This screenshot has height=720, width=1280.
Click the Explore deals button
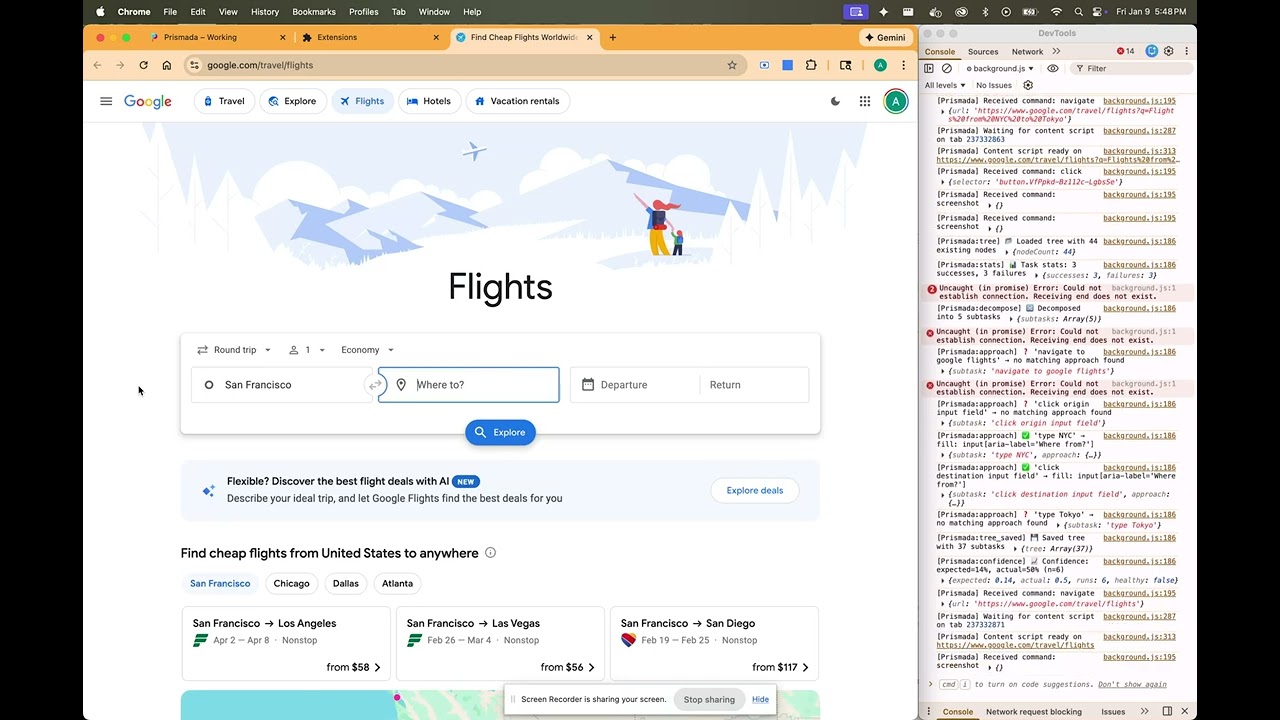[755, 490]
